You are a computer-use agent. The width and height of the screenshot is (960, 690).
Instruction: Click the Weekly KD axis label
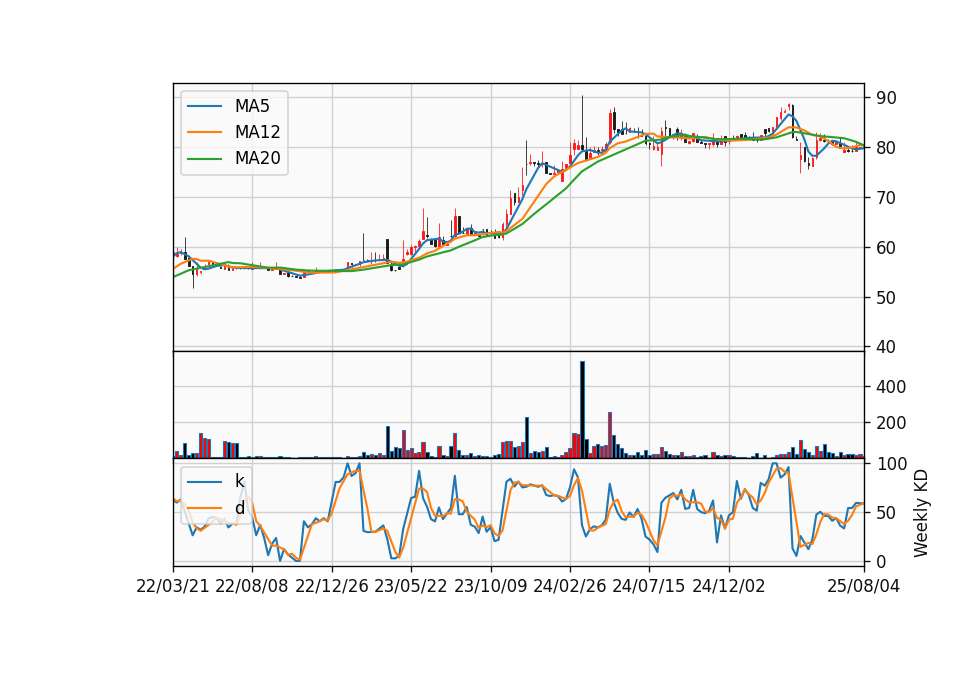921,513
